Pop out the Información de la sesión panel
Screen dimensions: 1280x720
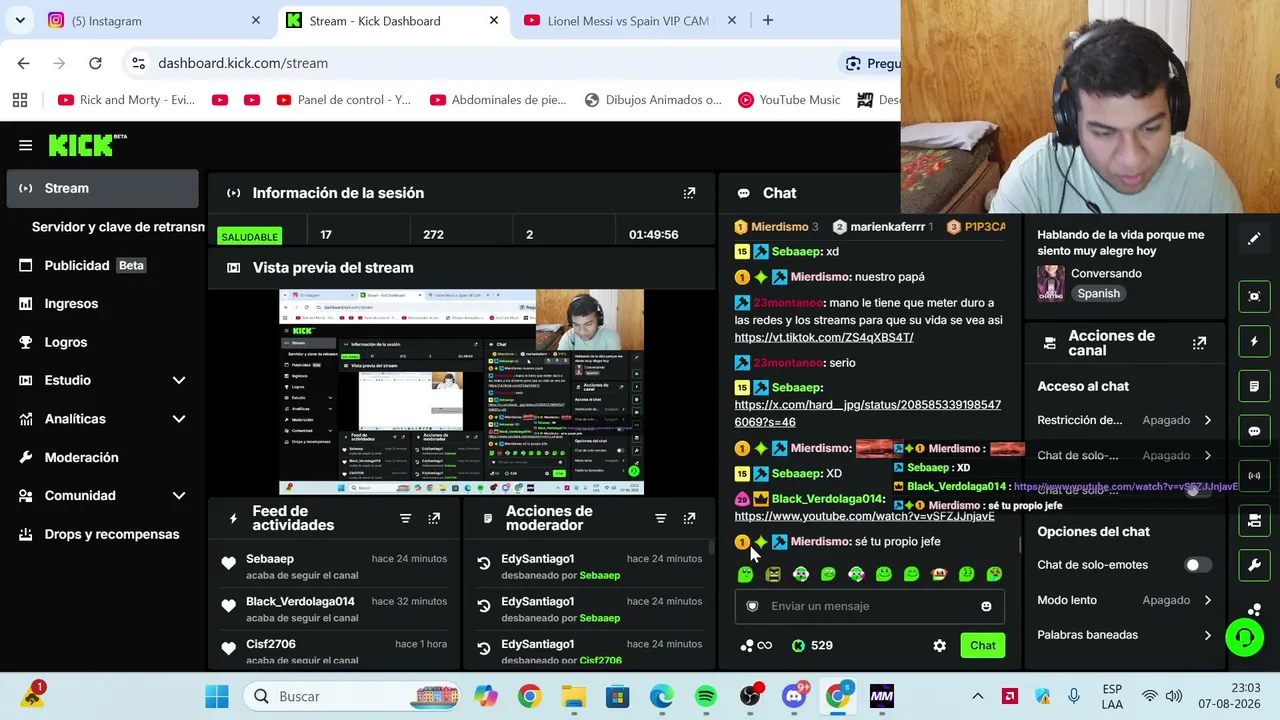click(x=689, y=193)
